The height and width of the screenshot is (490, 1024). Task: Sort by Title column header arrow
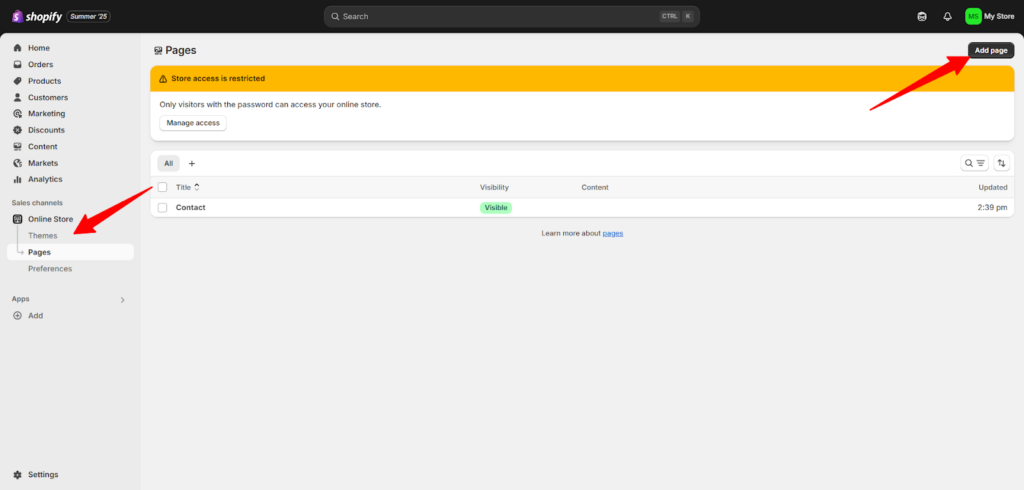(197, 187)
